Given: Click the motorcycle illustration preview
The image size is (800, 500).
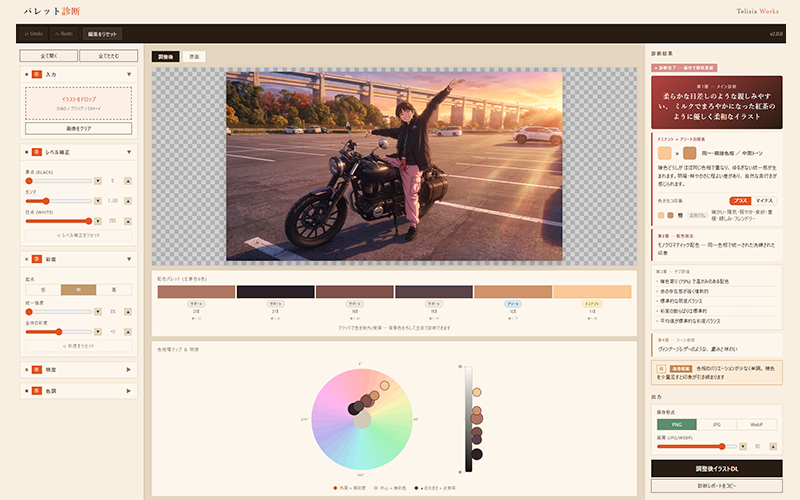Looking at the screenshot, I should pyautogui.click(x=394, y=166).
